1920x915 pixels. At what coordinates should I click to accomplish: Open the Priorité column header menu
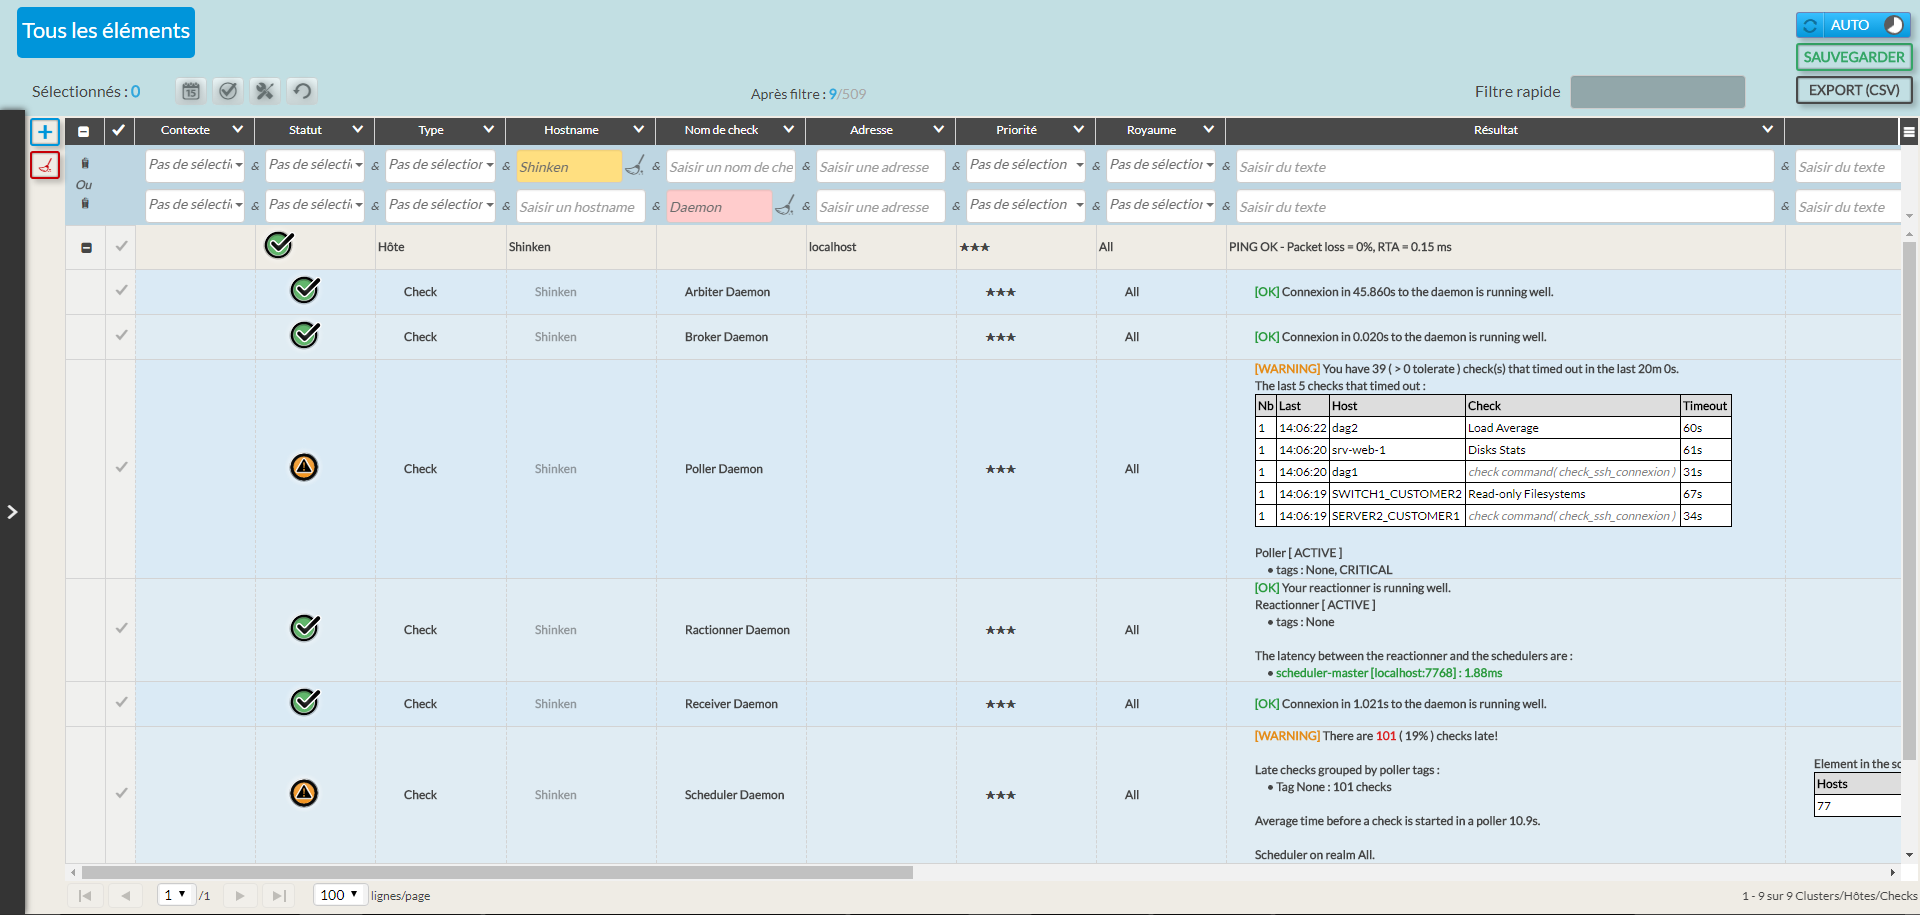[x=1078, y=130]
